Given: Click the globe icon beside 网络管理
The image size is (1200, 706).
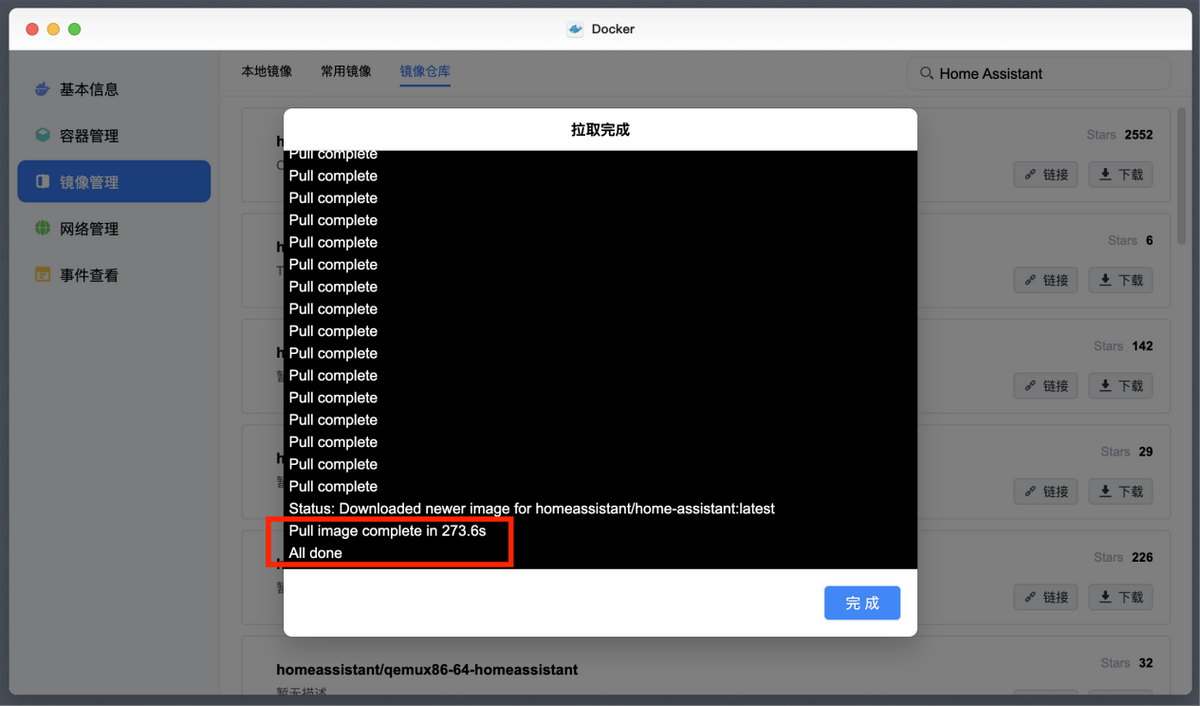Looking at the screenshot, I should tap(42, 228).
